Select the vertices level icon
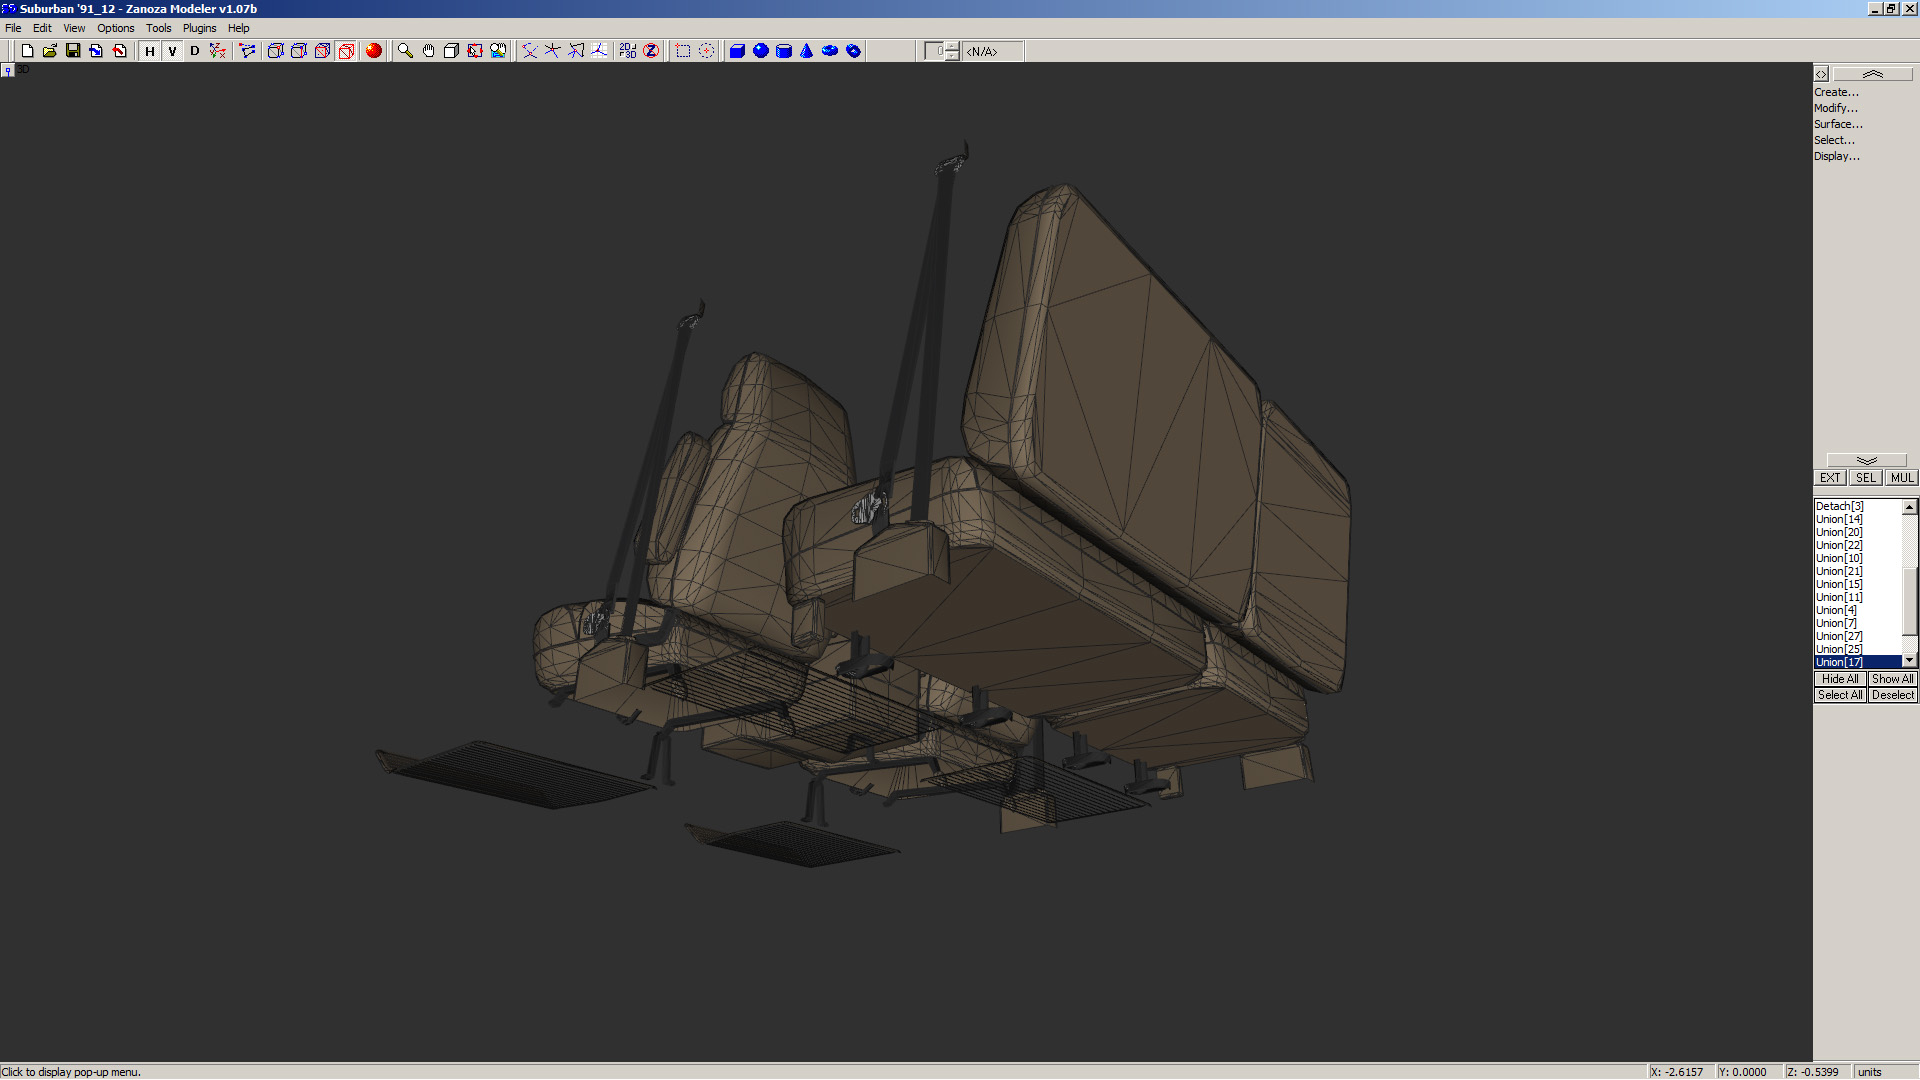The image size is (1920, 1080). 247,51
